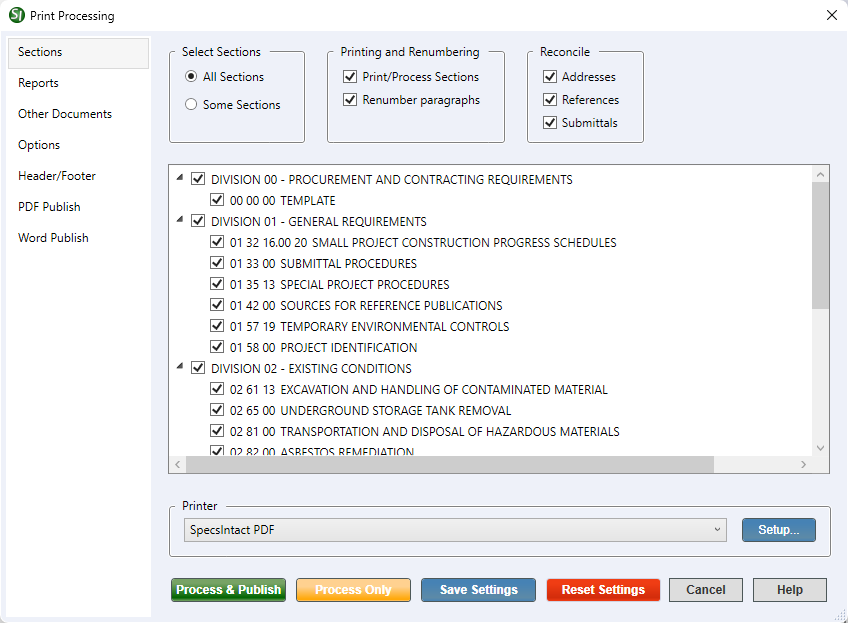848x623 pixels.
Task: Select 01 58 00 PROJECT IDENTIFICATION row text
Action: click(323, 348)
